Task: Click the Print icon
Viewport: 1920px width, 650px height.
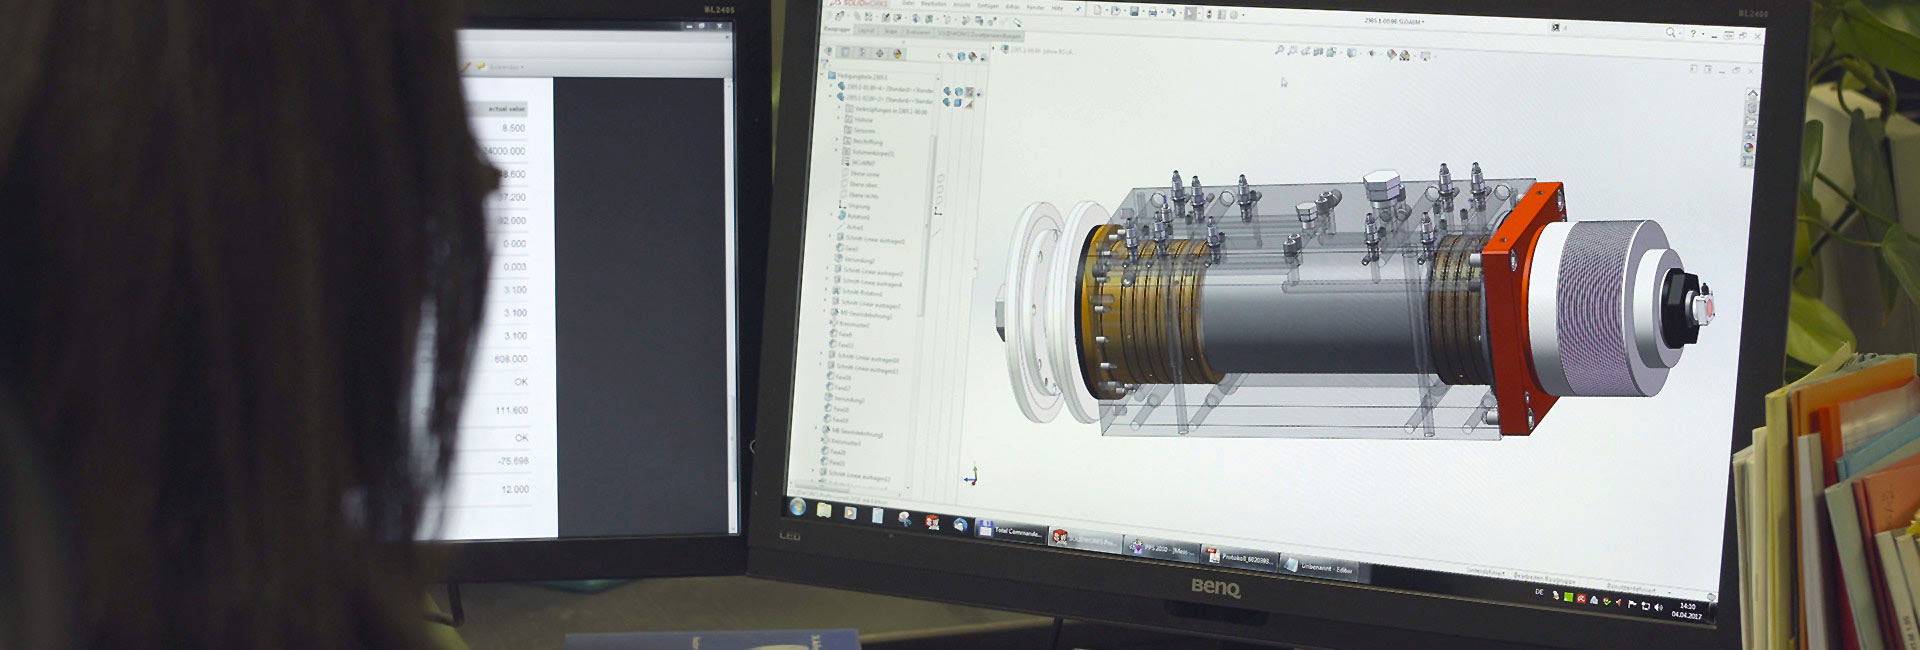Action: point(1152,12)
